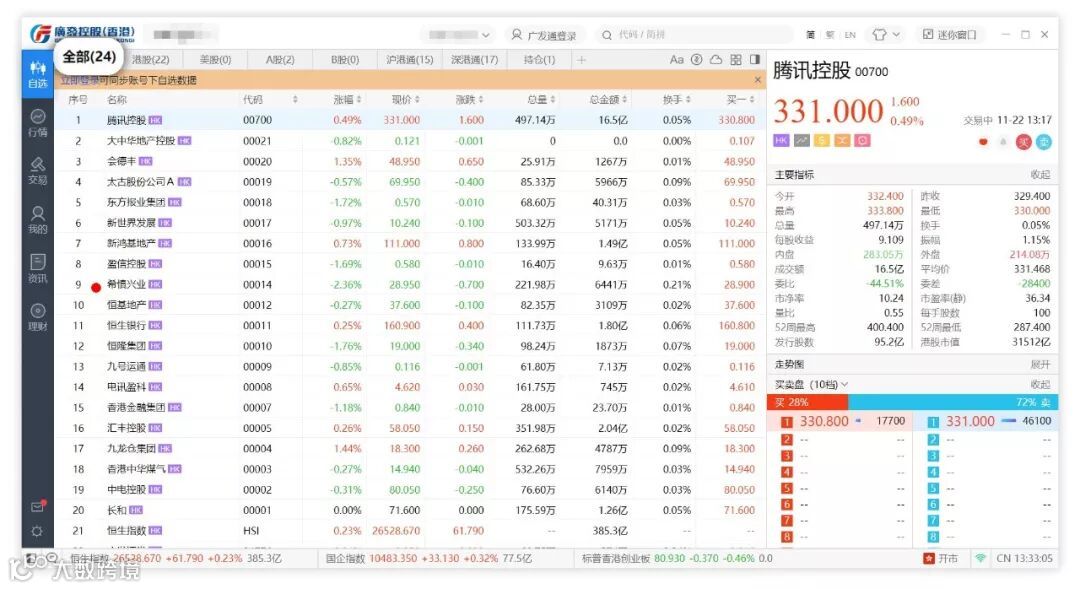This screenshot has height=589, width=1080.
Task: Click the 国企指数 ticker in the status bar
Action: point(428,559)
